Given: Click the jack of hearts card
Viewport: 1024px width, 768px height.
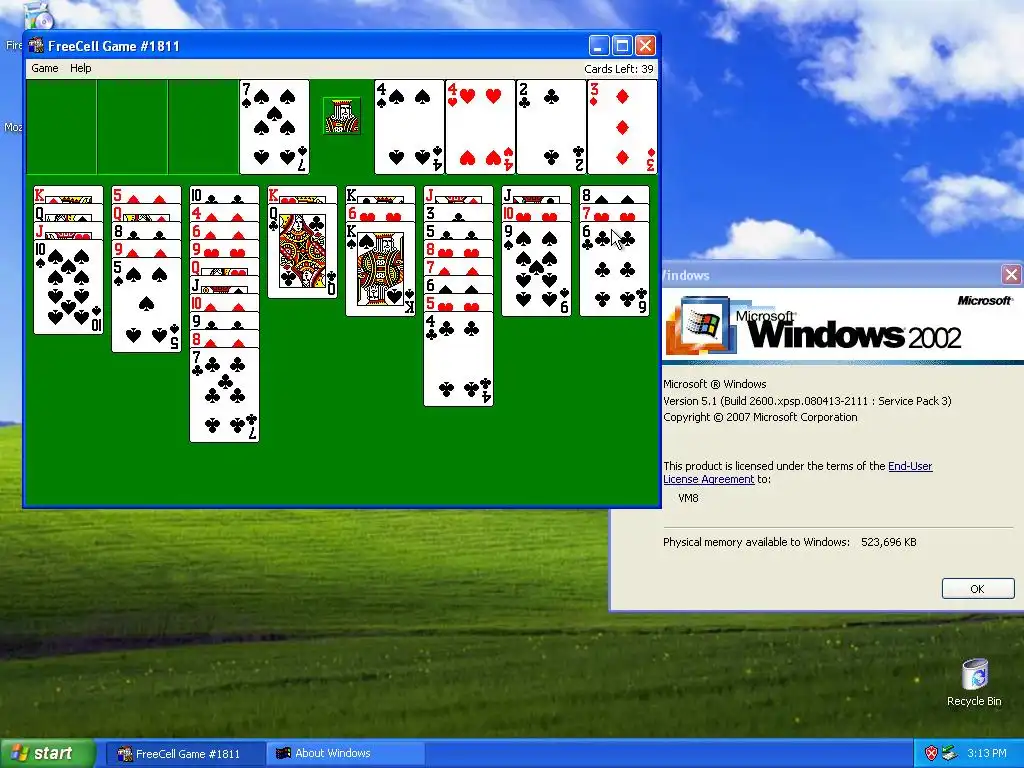Looking at the screenshot, I should [x=68, y=231].
